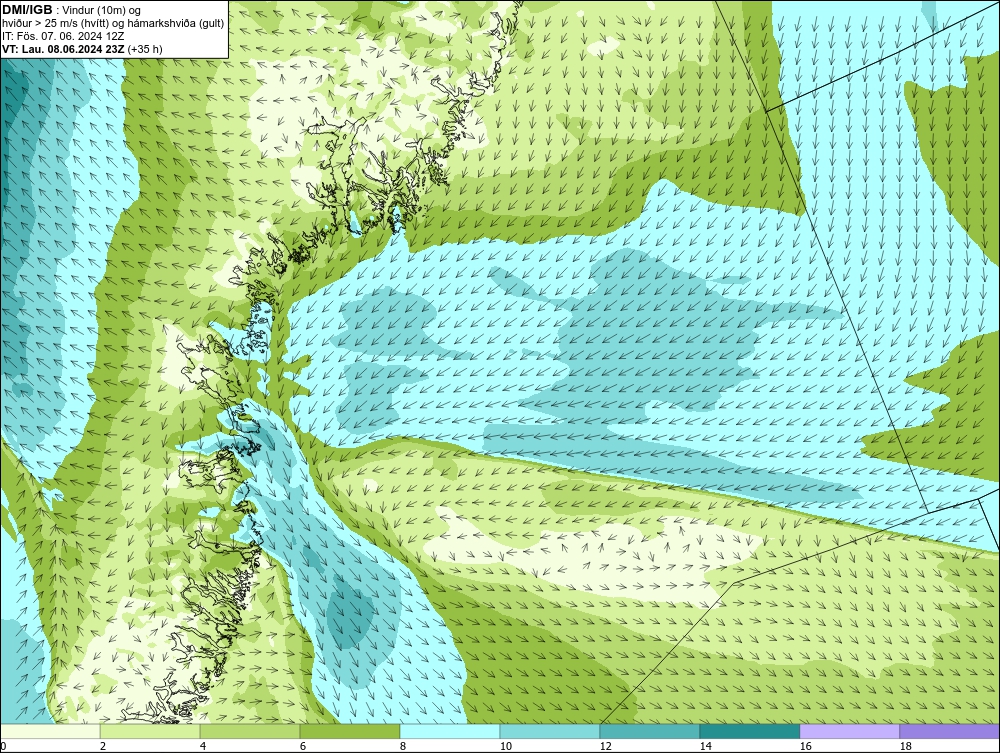Click the 'Vindur (10m) og' label
Viewport: 1000px width, 753px height.
(103, 10)
